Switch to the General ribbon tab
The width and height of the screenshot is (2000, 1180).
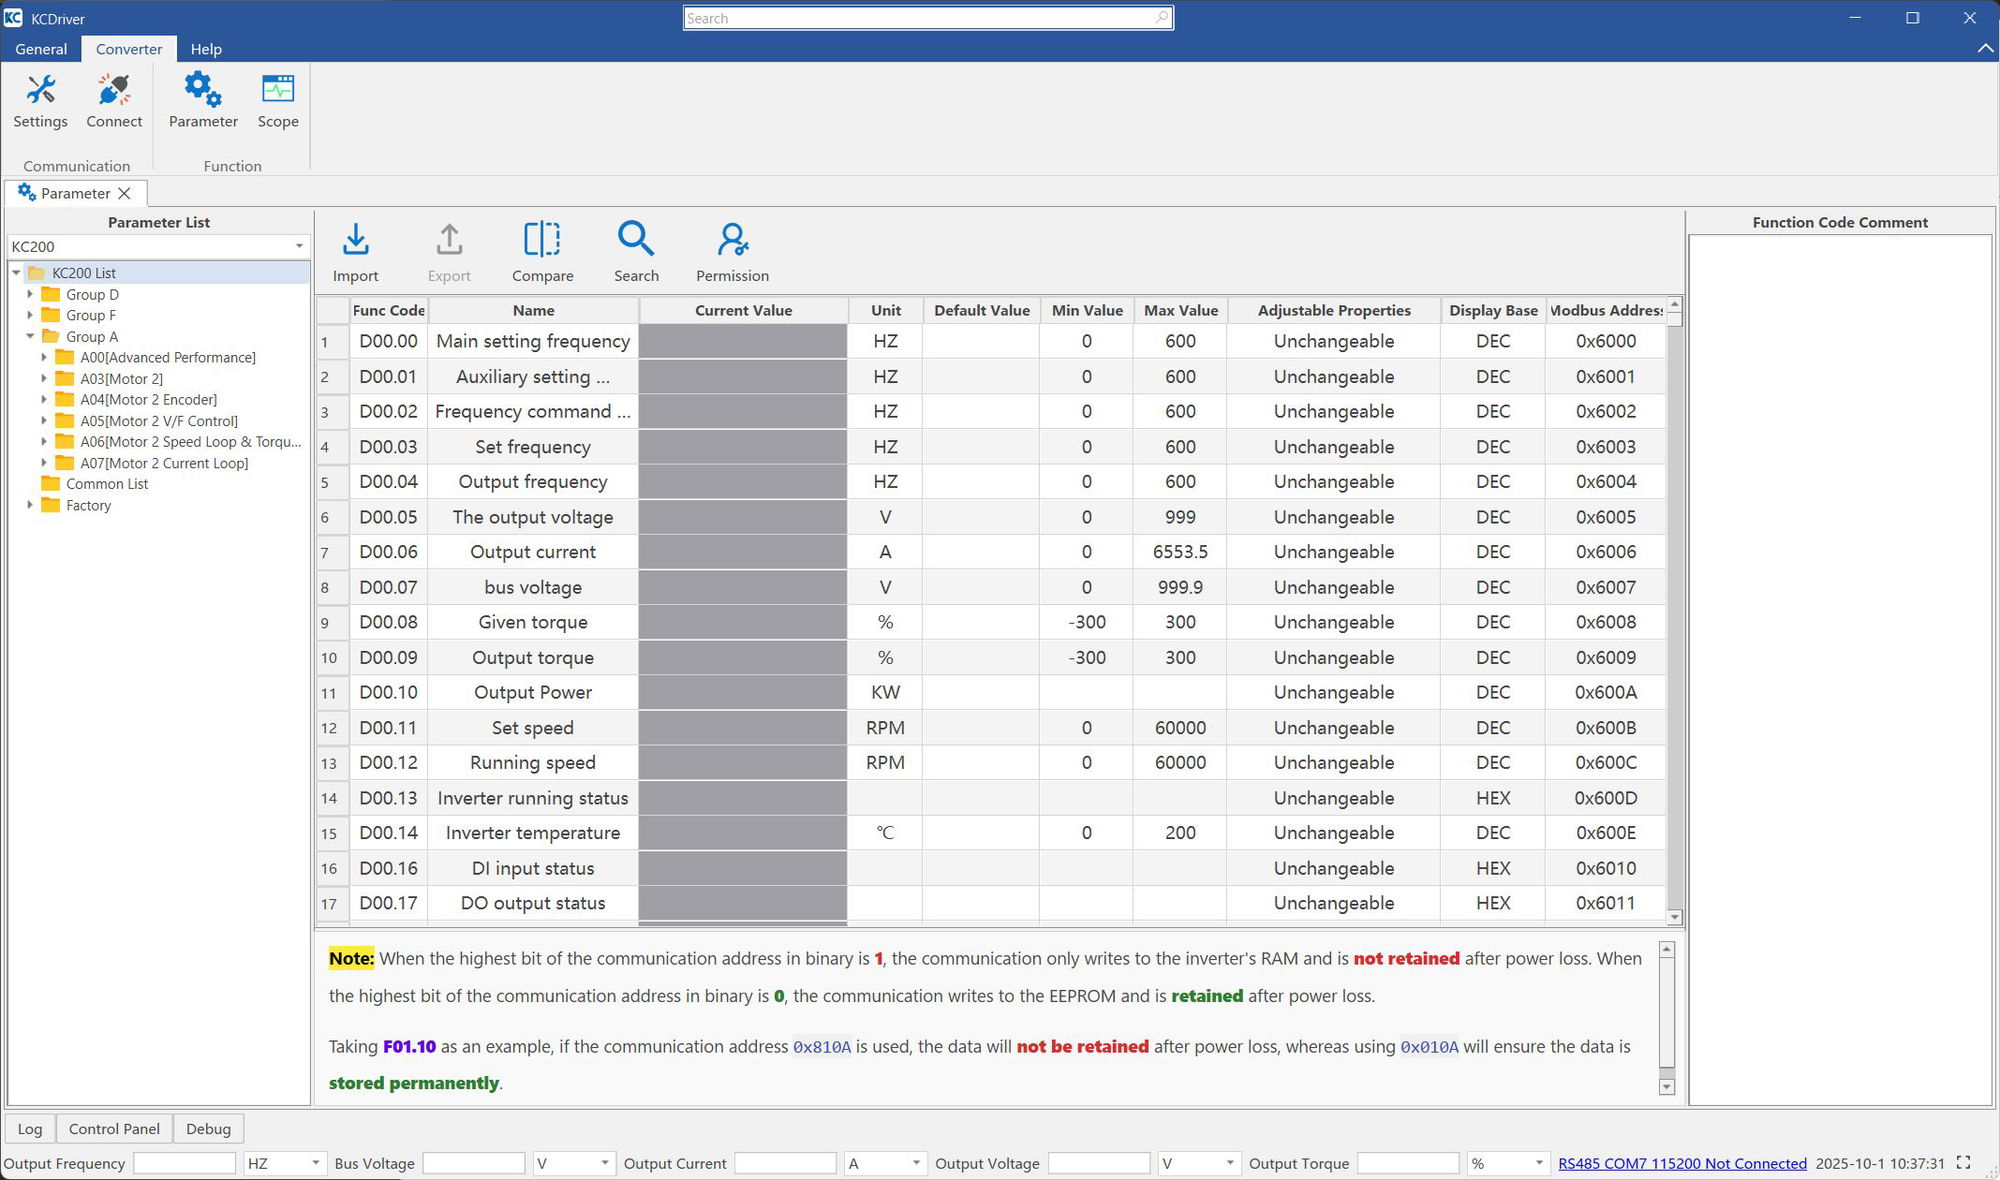click(41, 48)
